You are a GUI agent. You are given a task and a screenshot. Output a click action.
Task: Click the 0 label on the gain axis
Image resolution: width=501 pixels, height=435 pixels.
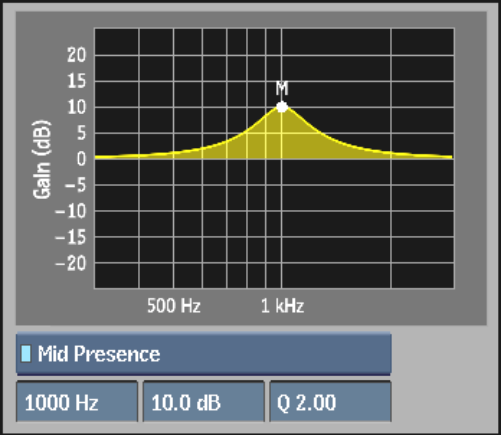click(82, 159)
